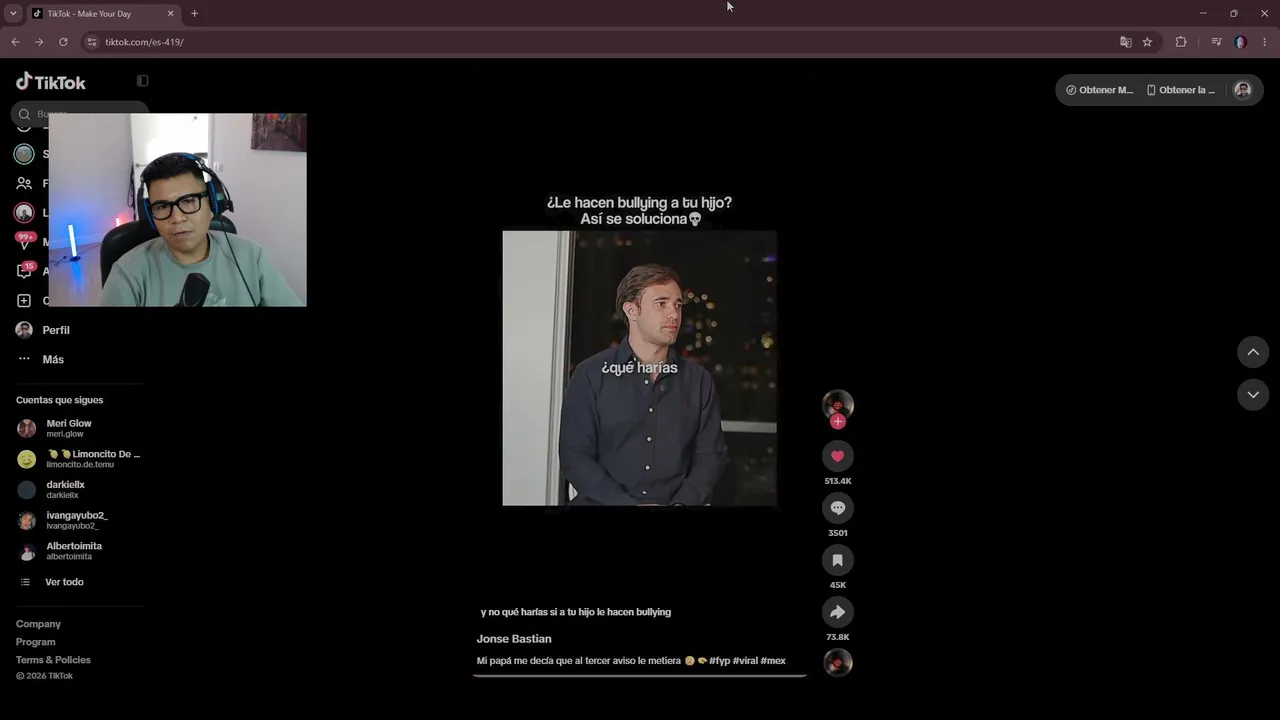The image size is (1280, 720).
Task: Open the #mex hashtag
Action: coord(773,661)
